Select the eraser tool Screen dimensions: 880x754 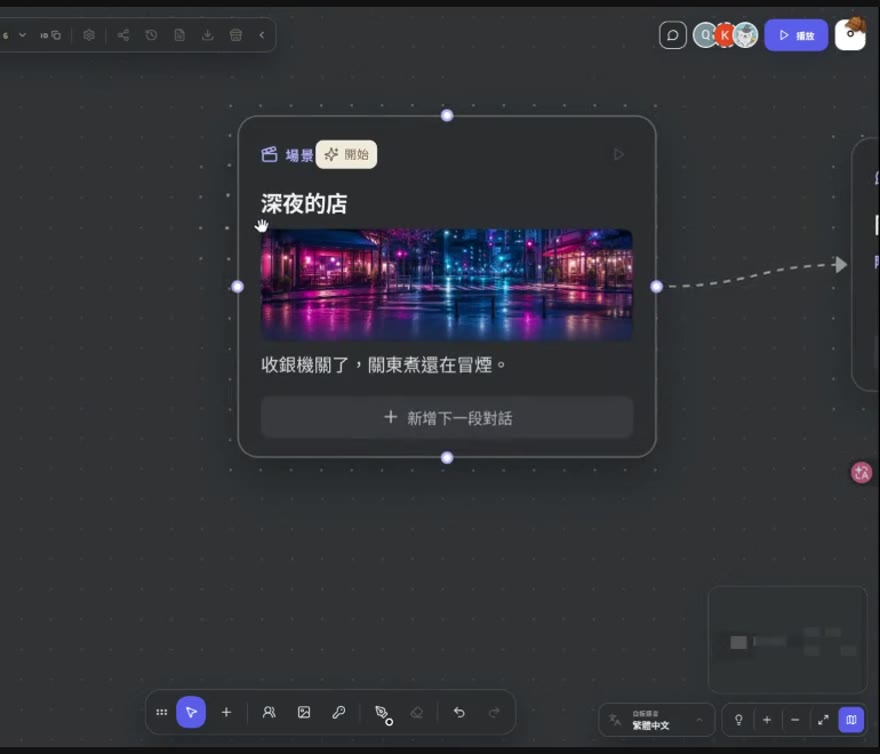click(416, 712)
